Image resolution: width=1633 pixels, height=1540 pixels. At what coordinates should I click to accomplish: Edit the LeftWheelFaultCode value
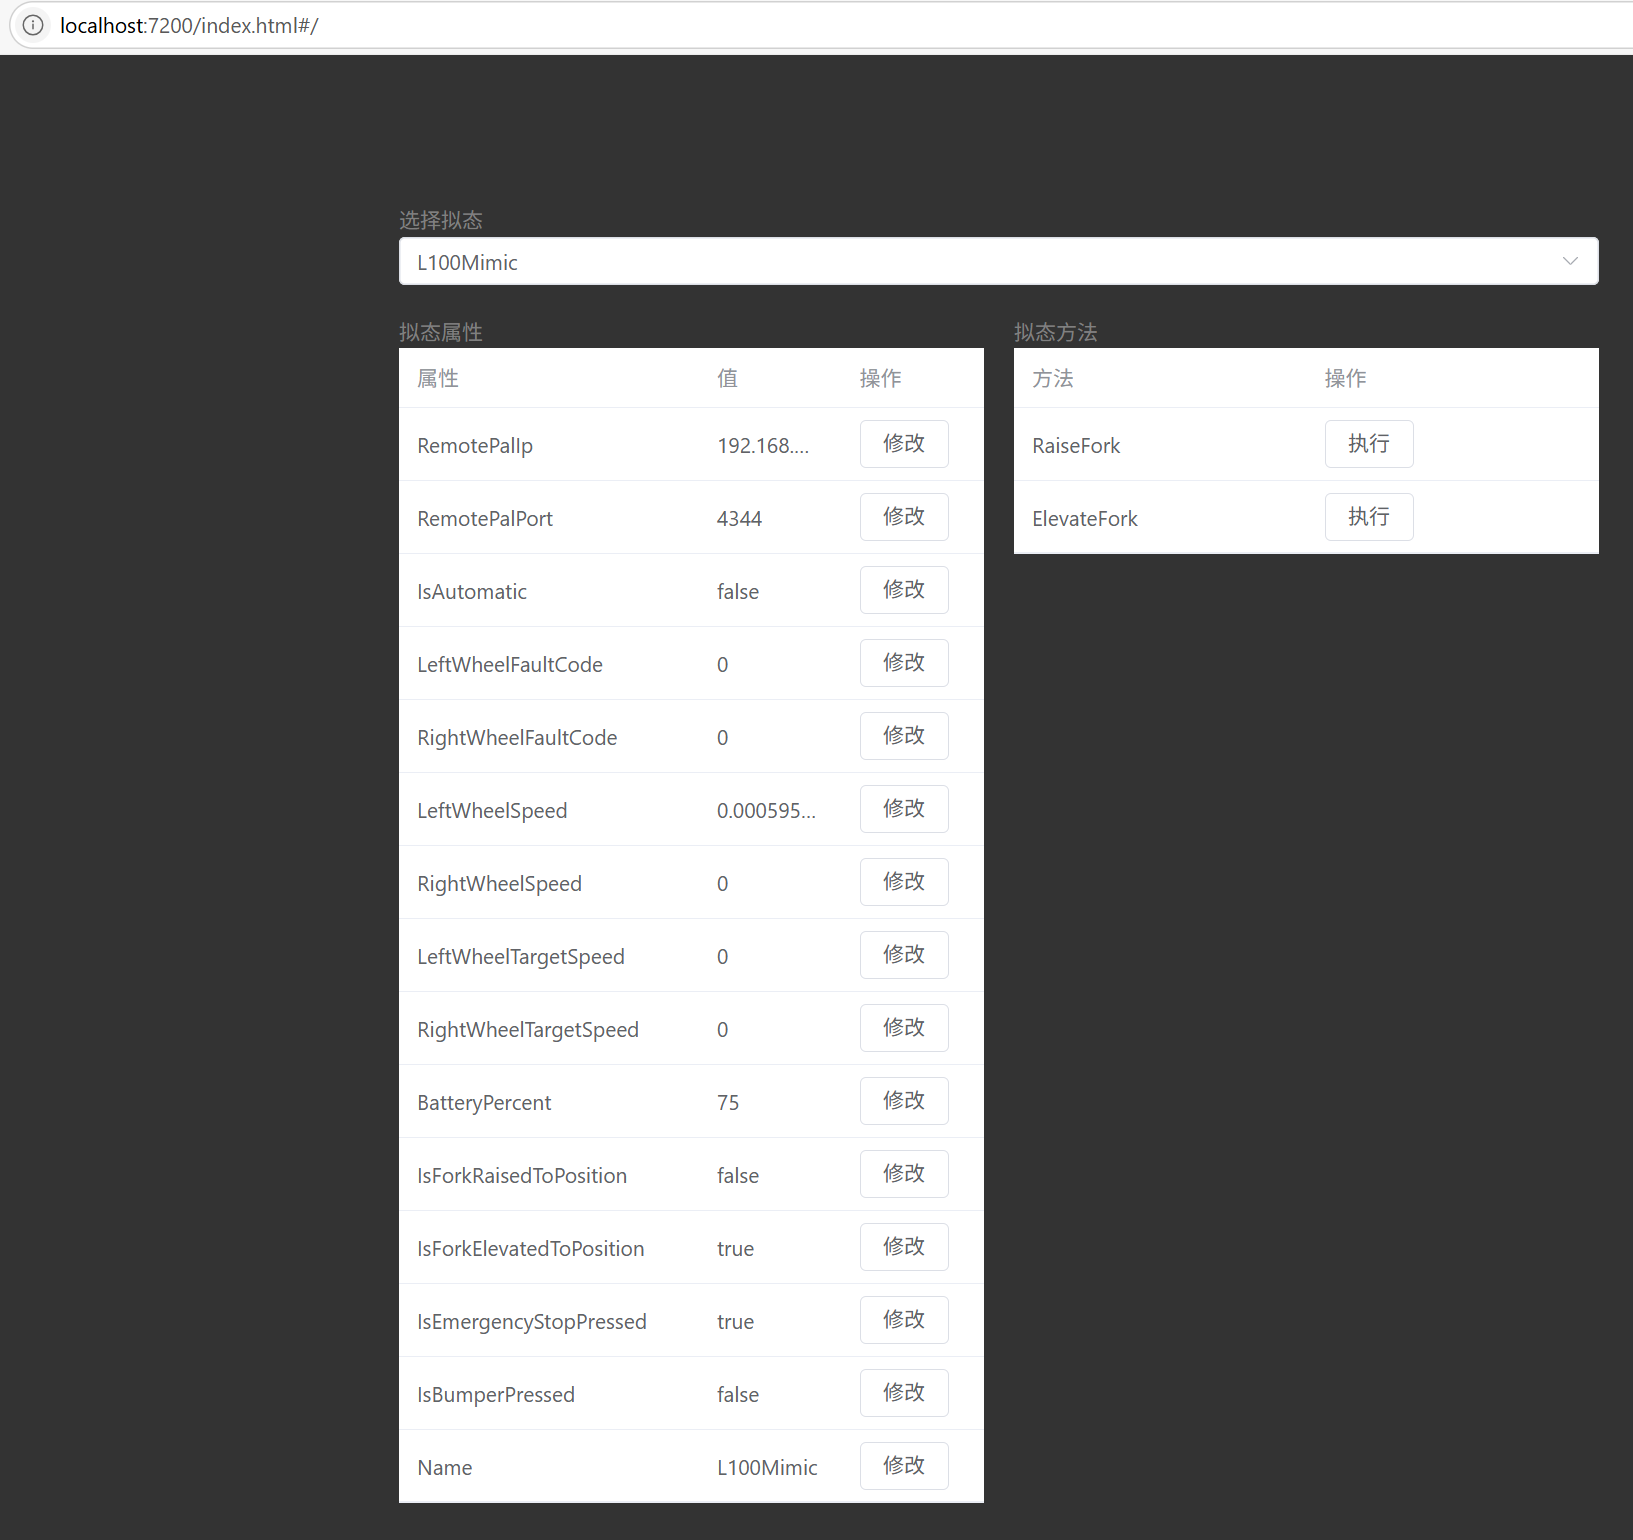(x=903, y=663)
